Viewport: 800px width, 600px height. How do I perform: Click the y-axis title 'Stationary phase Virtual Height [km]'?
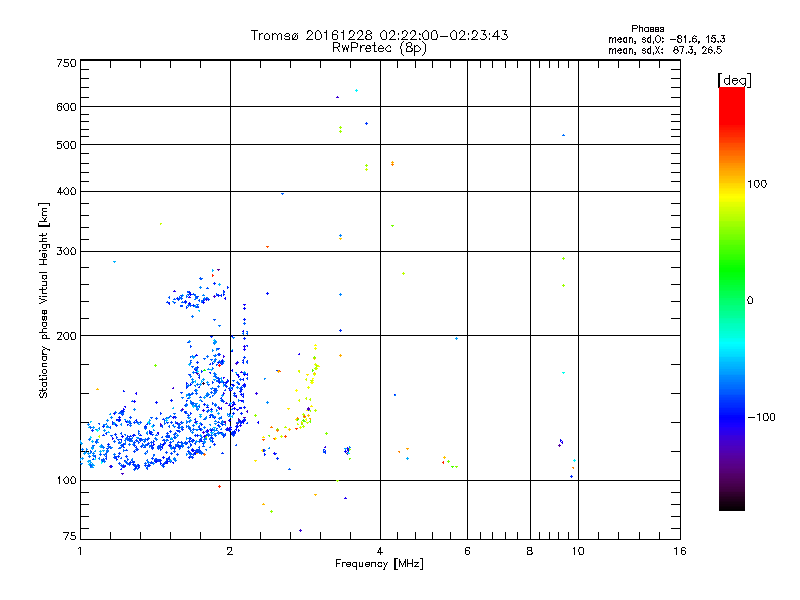pos(44,301)
